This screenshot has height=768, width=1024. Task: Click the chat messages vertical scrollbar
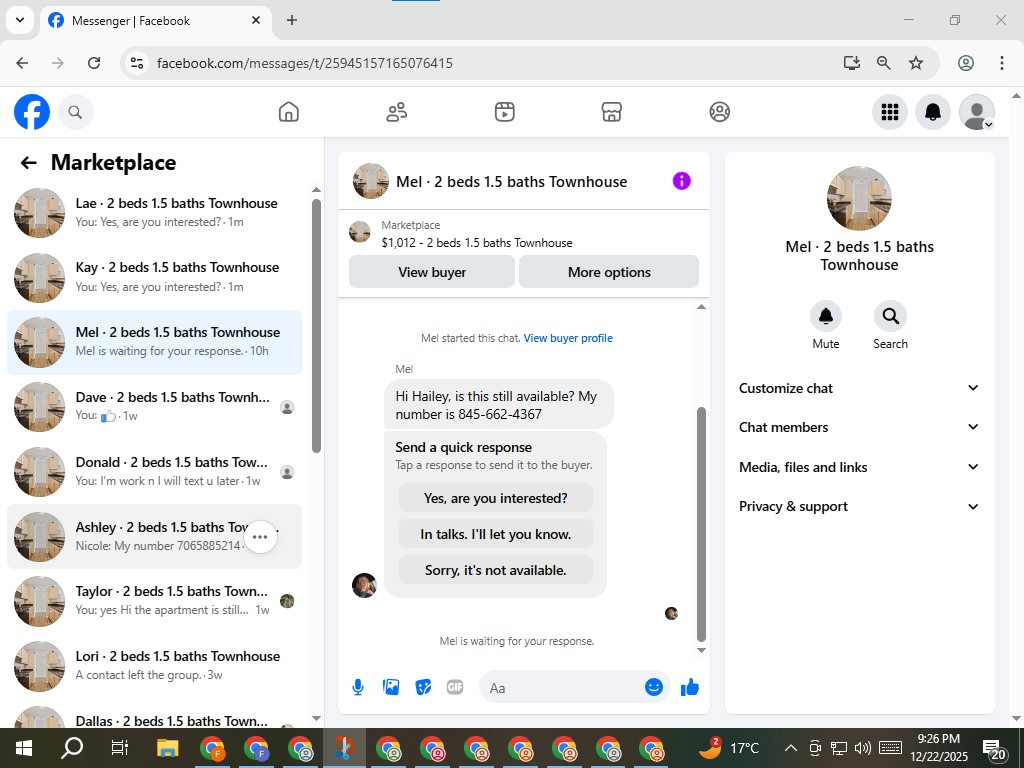701,524
